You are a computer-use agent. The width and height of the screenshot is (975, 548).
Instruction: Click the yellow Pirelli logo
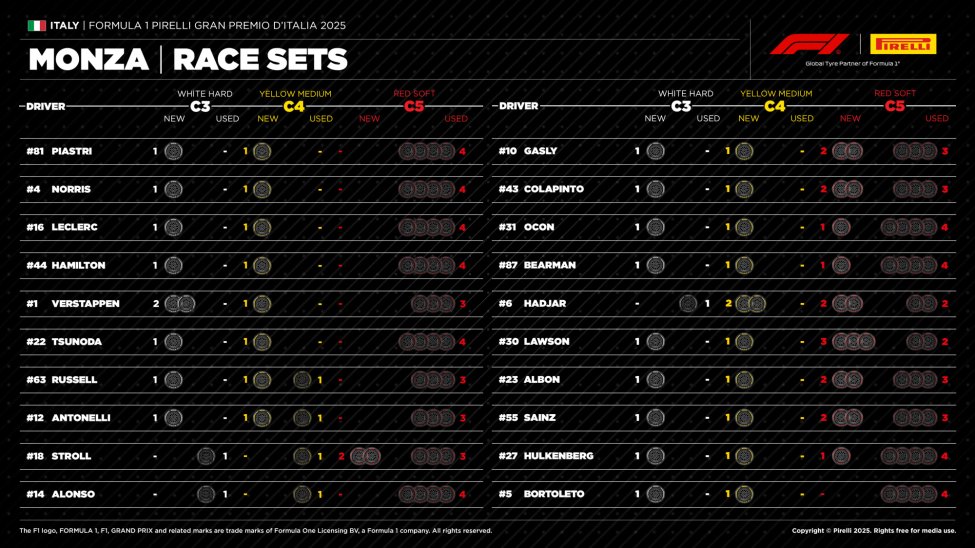click(x=903, y=44)
